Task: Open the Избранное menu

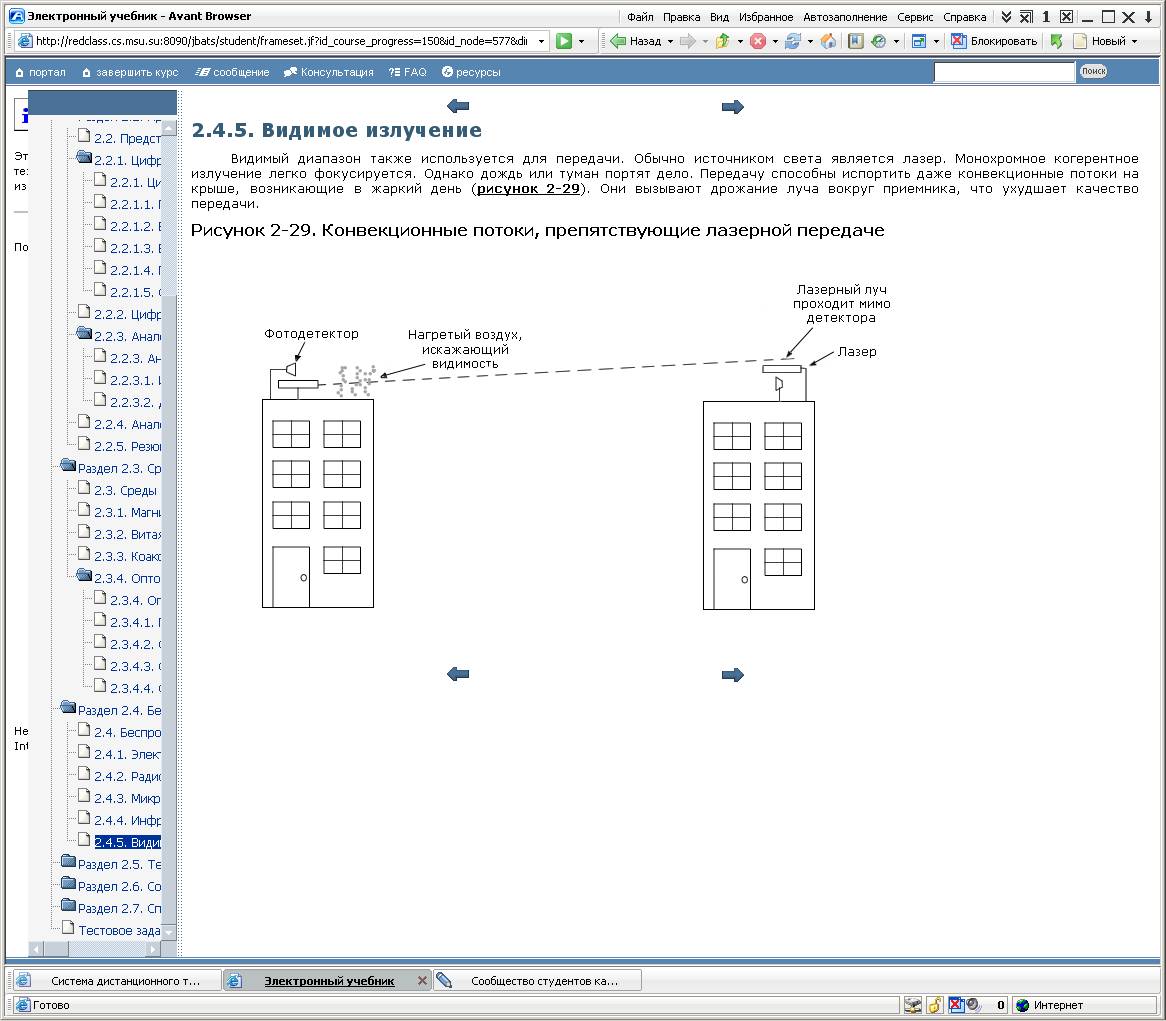Action: tap(766, 17)
